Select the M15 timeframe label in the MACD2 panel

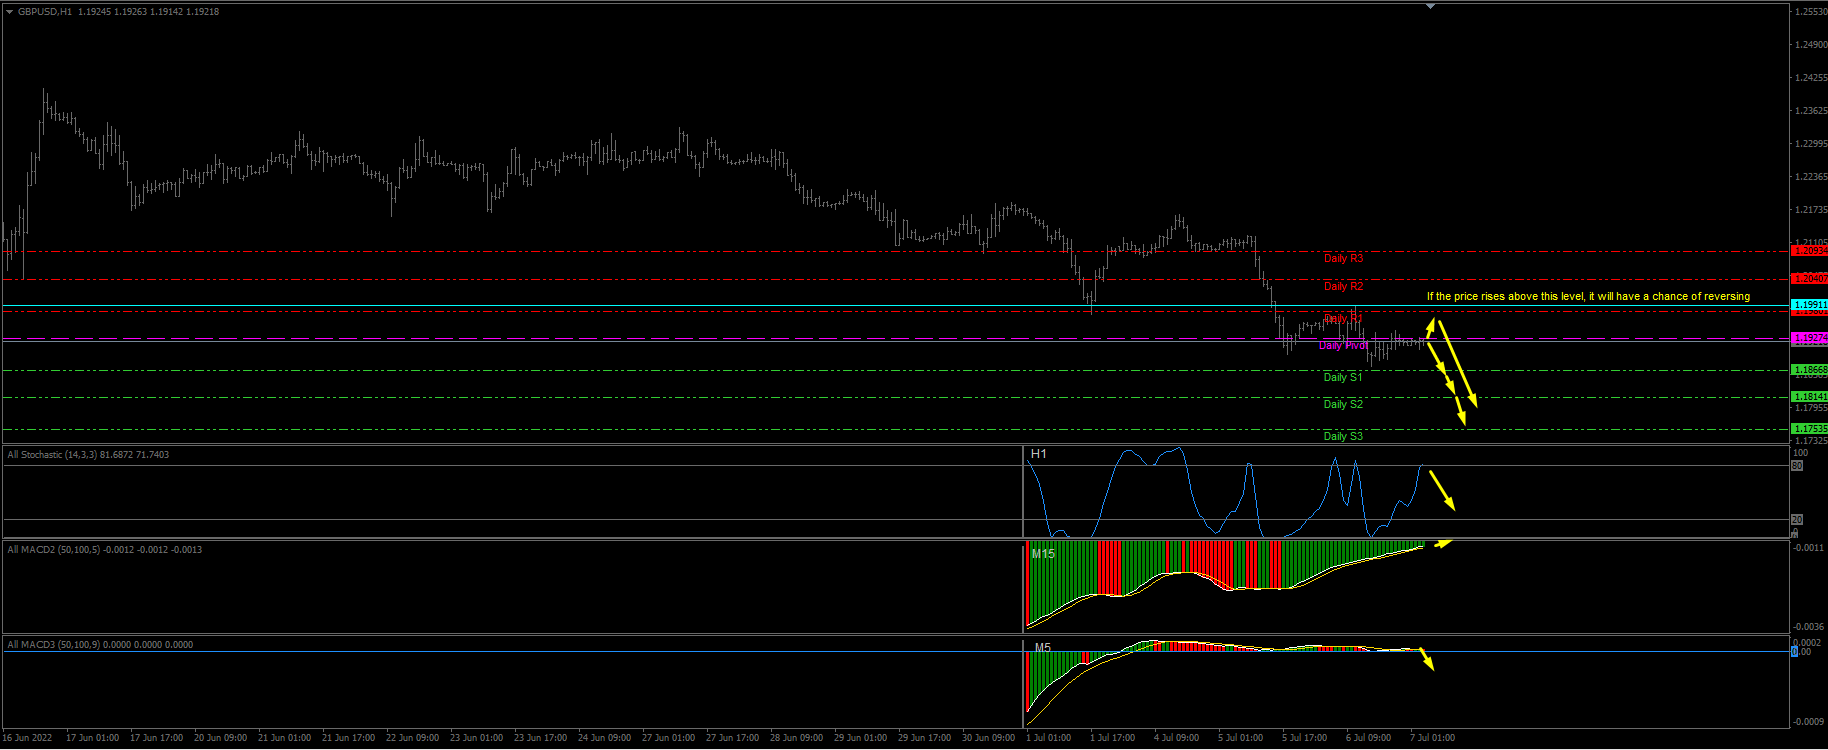coord(1043,553)
